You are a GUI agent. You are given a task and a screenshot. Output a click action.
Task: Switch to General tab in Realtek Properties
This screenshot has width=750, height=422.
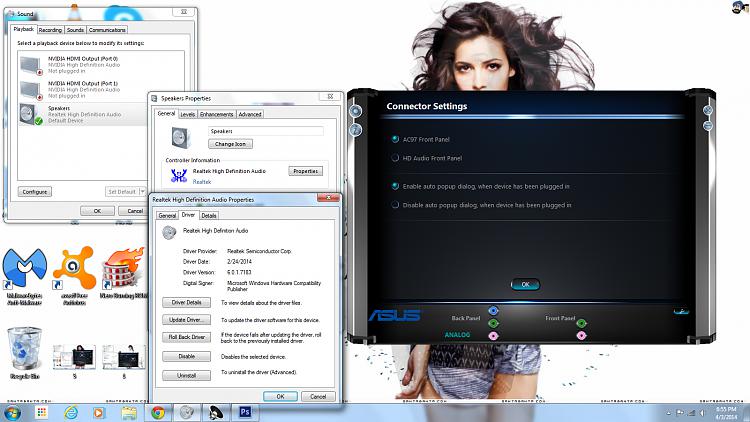click(x=167, y=216)
